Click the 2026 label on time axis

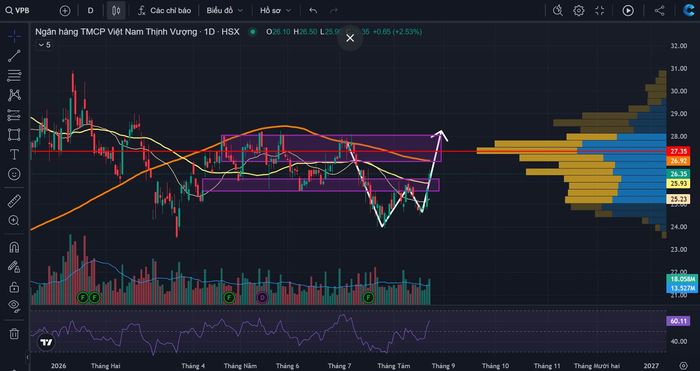point(58,366)
